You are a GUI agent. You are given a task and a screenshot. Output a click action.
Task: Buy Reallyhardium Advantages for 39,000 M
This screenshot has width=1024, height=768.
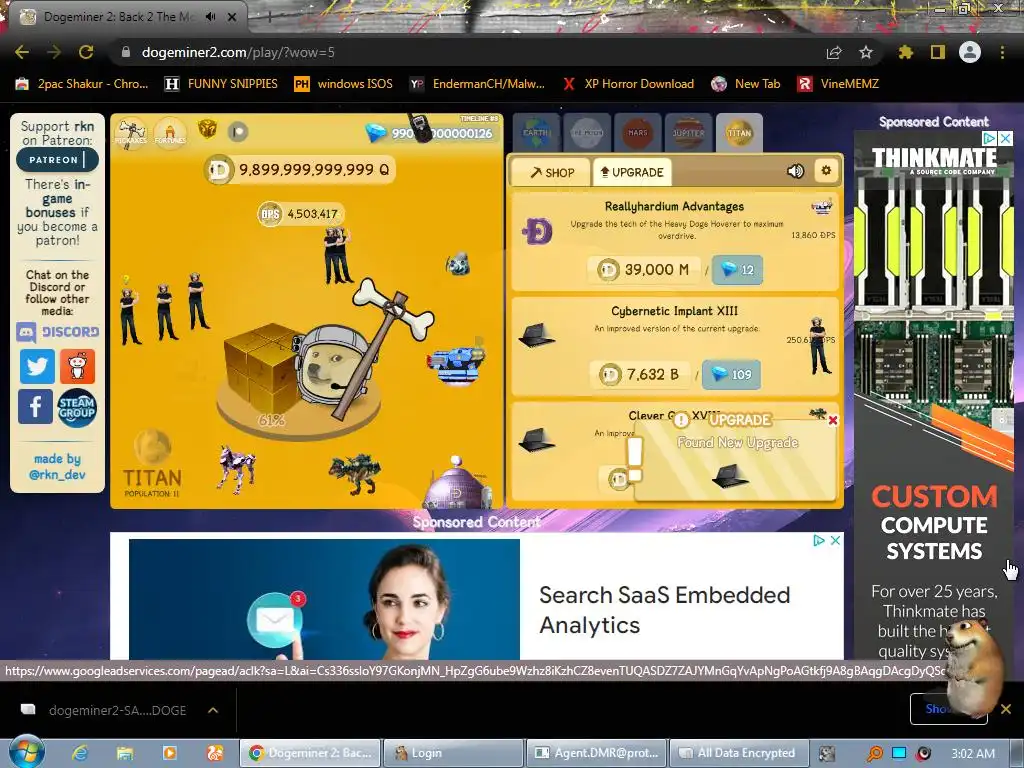pos(643,270)
